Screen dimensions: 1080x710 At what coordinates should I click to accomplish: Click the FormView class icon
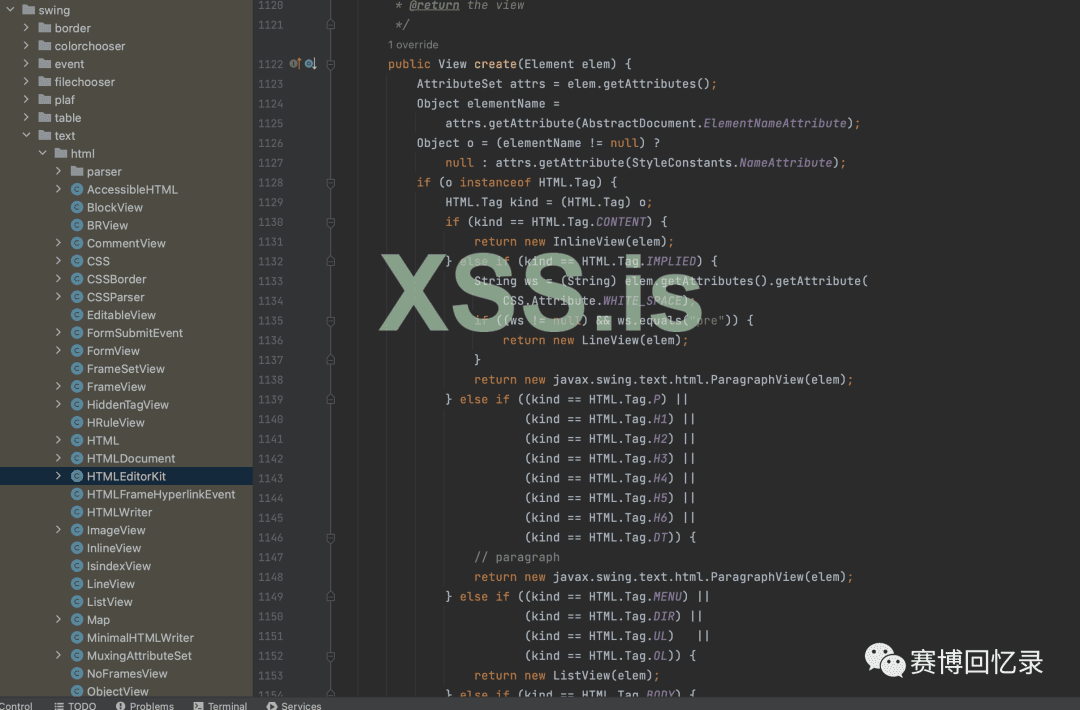point(77,351)
